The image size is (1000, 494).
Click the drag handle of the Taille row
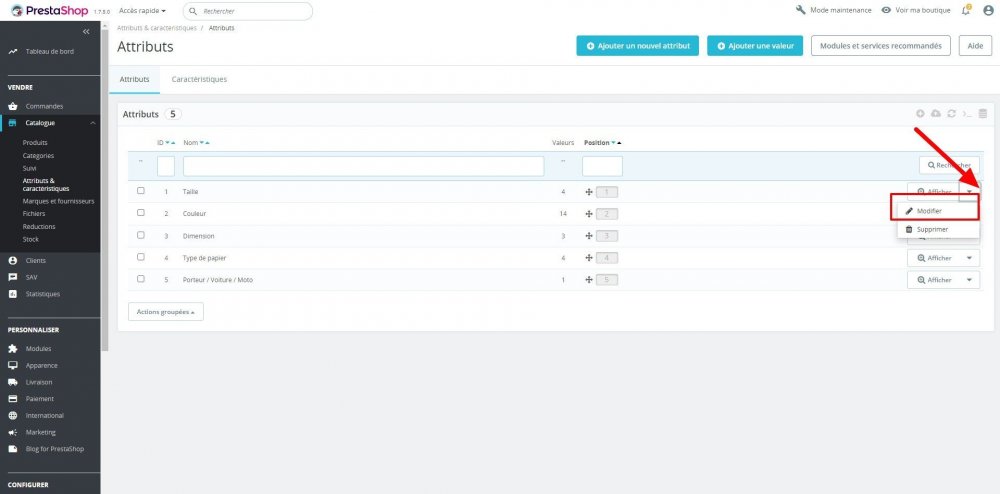tap(589, 192)
